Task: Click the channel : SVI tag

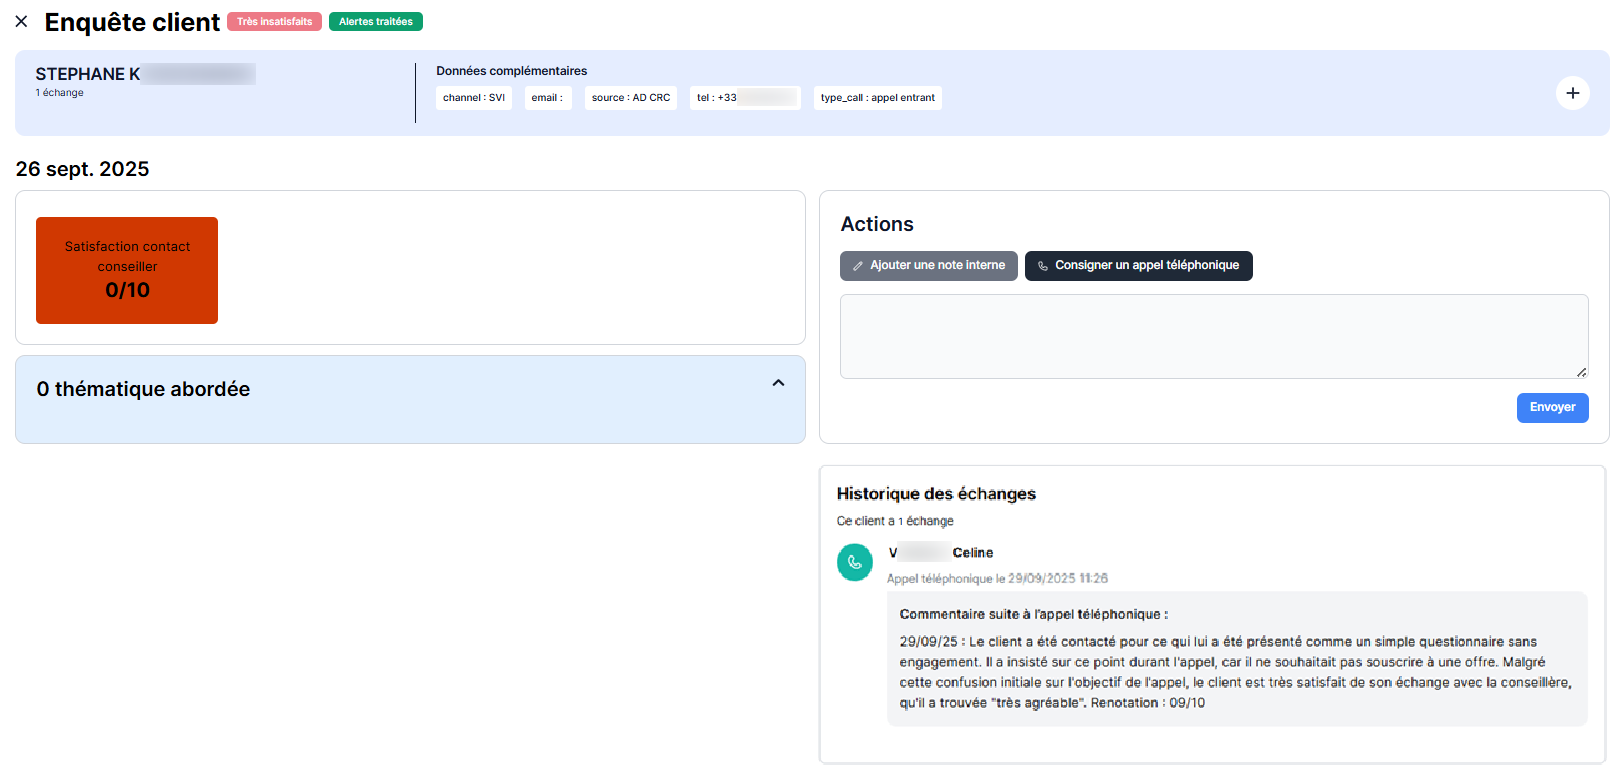Action: click(474, 98)
